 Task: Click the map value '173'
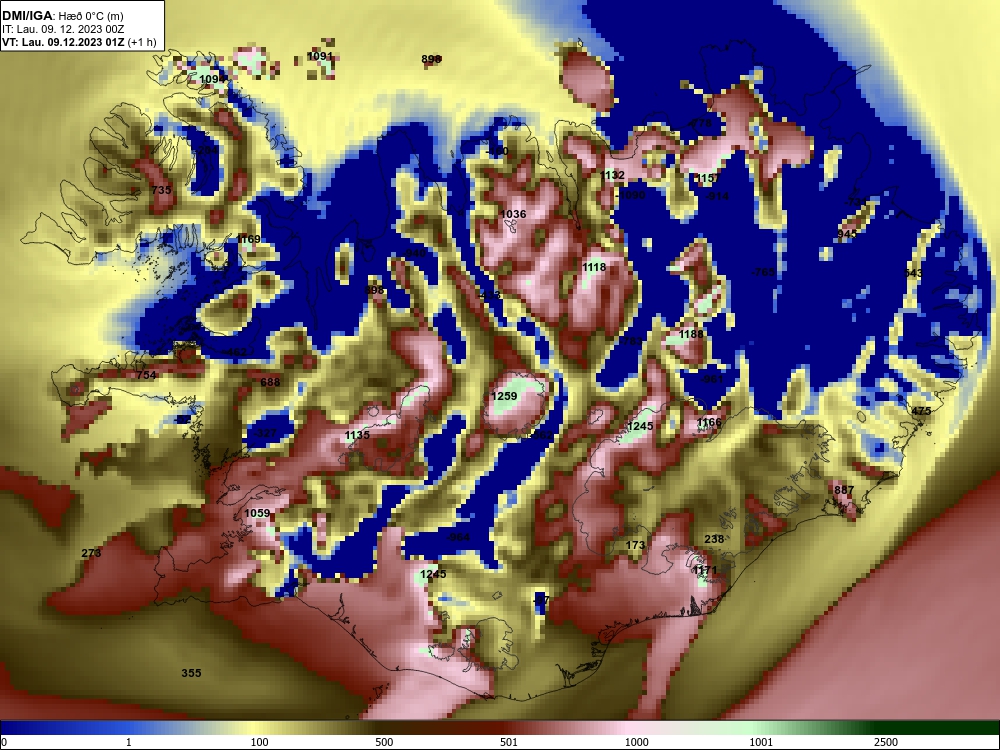pos(635,545)
